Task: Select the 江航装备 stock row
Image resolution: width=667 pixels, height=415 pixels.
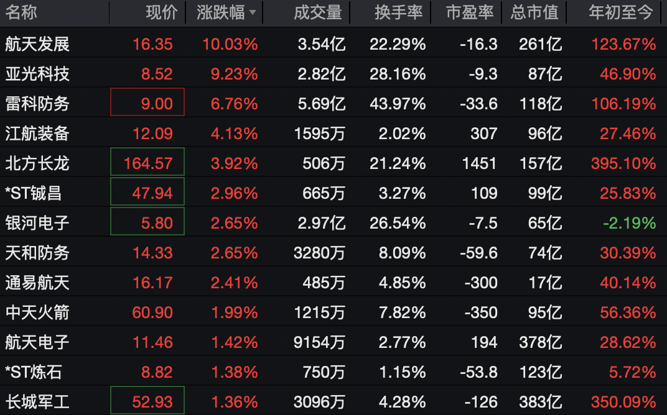Action: click(x=37, y=133)
